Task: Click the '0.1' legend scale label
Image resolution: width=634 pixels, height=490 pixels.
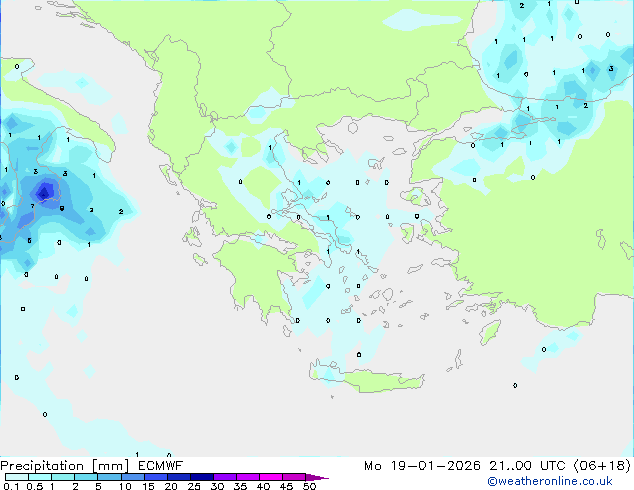Action: [x=12, y=486]
